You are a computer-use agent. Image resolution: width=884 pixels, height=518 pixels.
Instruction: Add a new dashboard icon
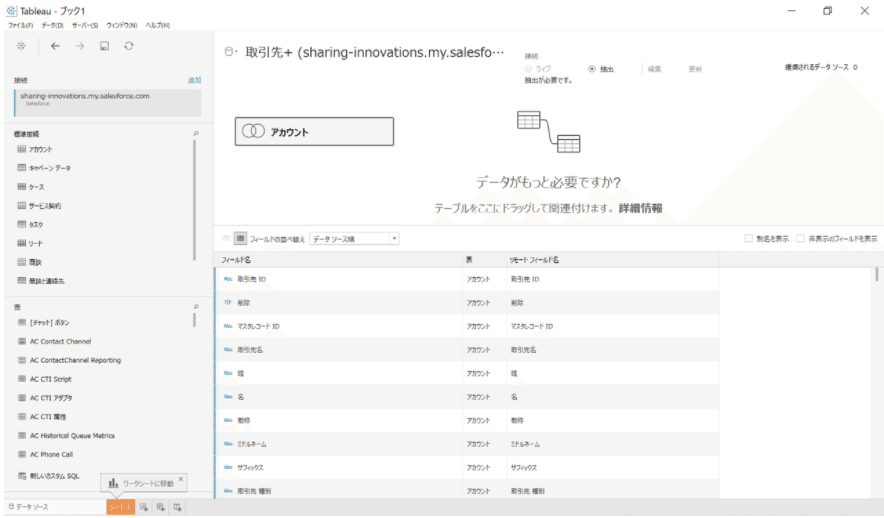click(x=160, y=507)
